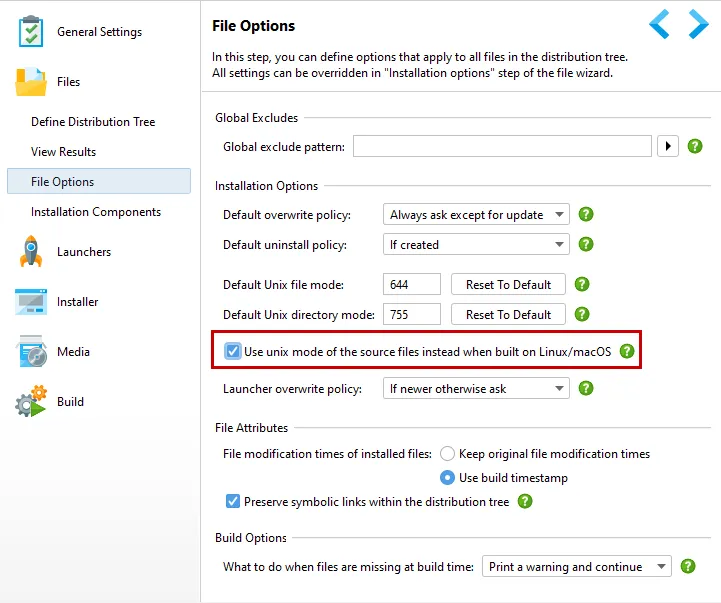Open General Settings clipboard icon
Viewport: 721px width, 603px height.
[x=31, y=31]
